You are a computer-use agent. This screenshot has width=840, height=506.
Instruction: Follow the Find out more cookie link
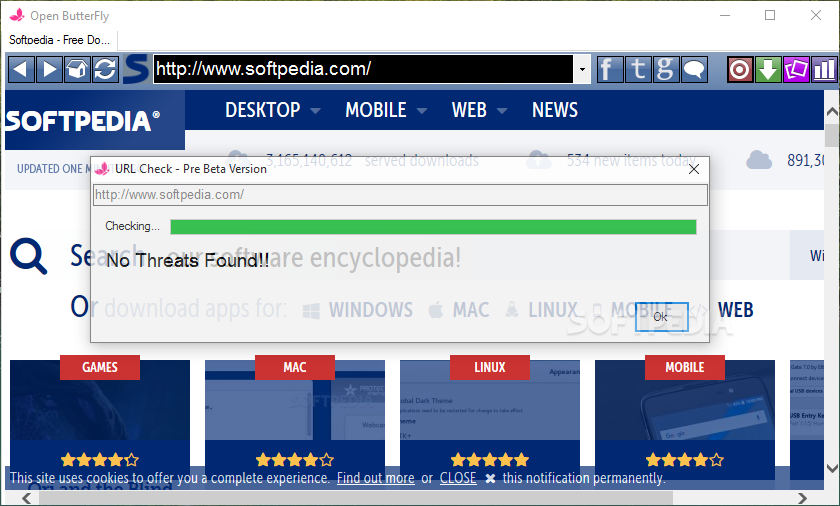[376, 478]
